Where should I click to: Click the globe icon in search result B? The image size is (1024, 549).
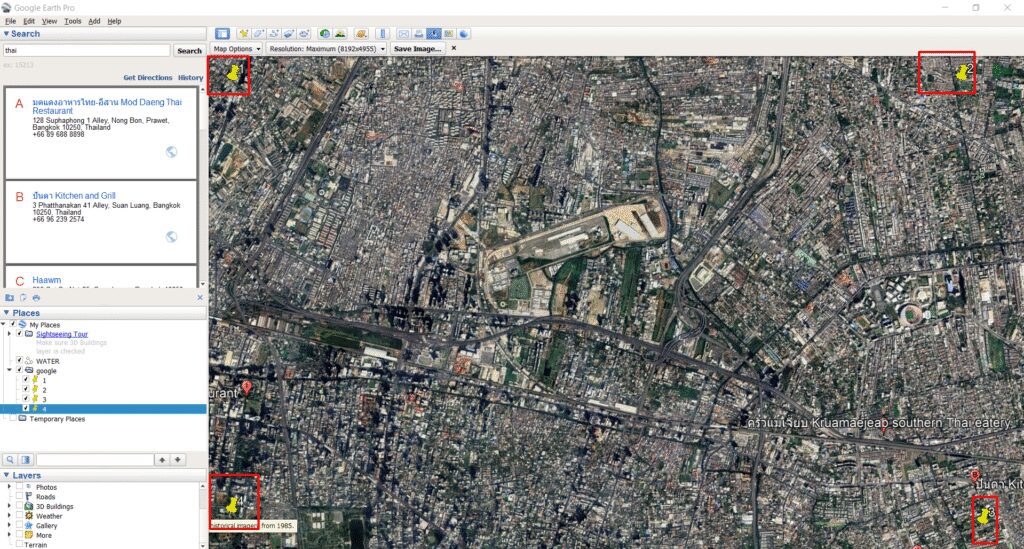pos(171,236)
